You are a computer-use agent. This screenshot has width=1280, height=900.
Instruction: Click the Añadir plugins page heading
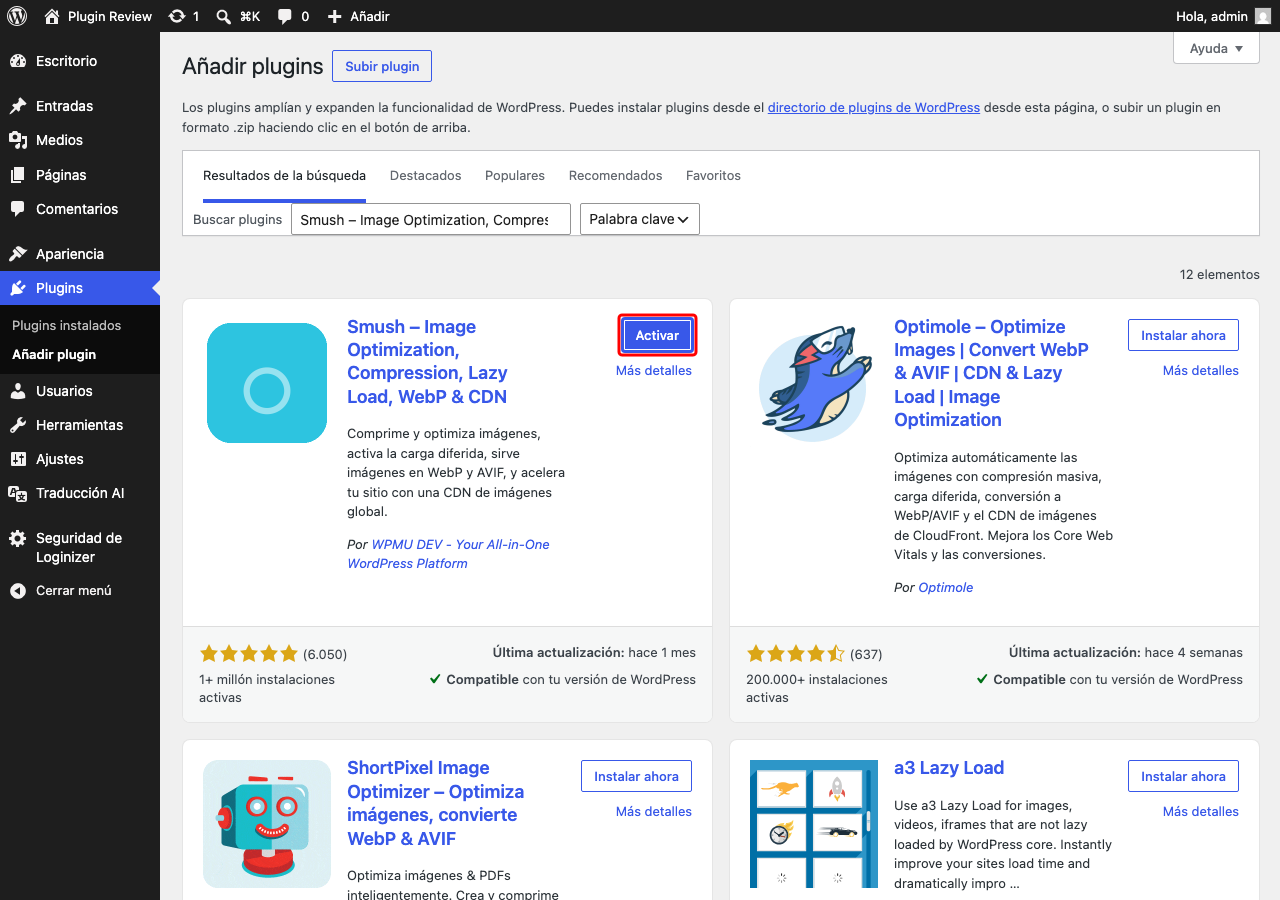[253, 66]
